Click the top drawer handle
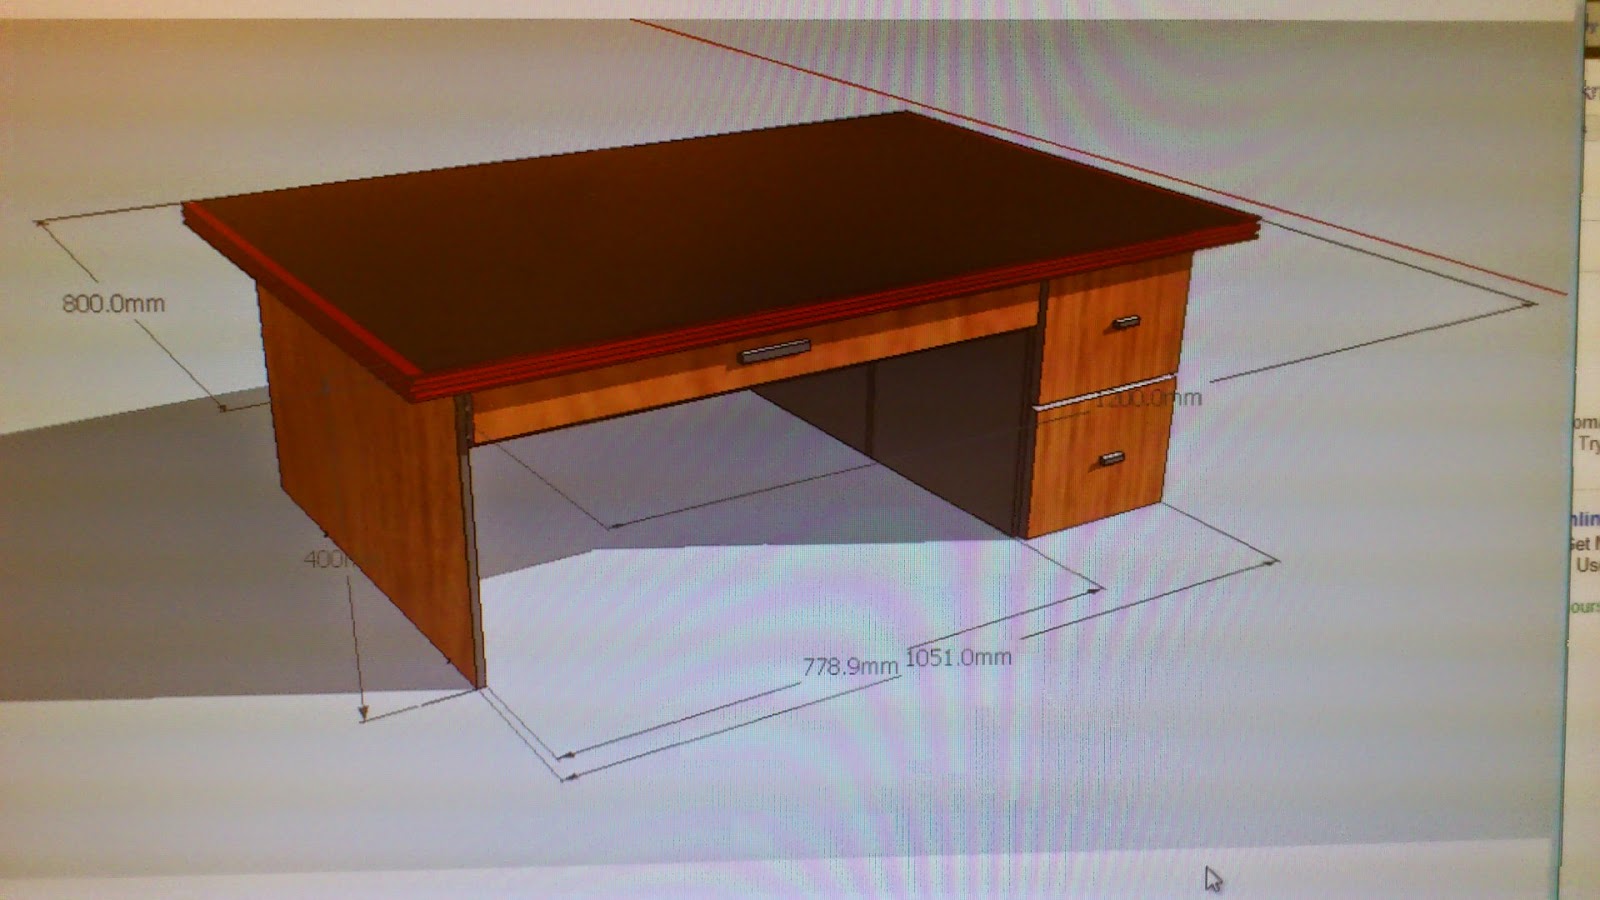Screen dimensions: 1600x900 pos(1124,321)
